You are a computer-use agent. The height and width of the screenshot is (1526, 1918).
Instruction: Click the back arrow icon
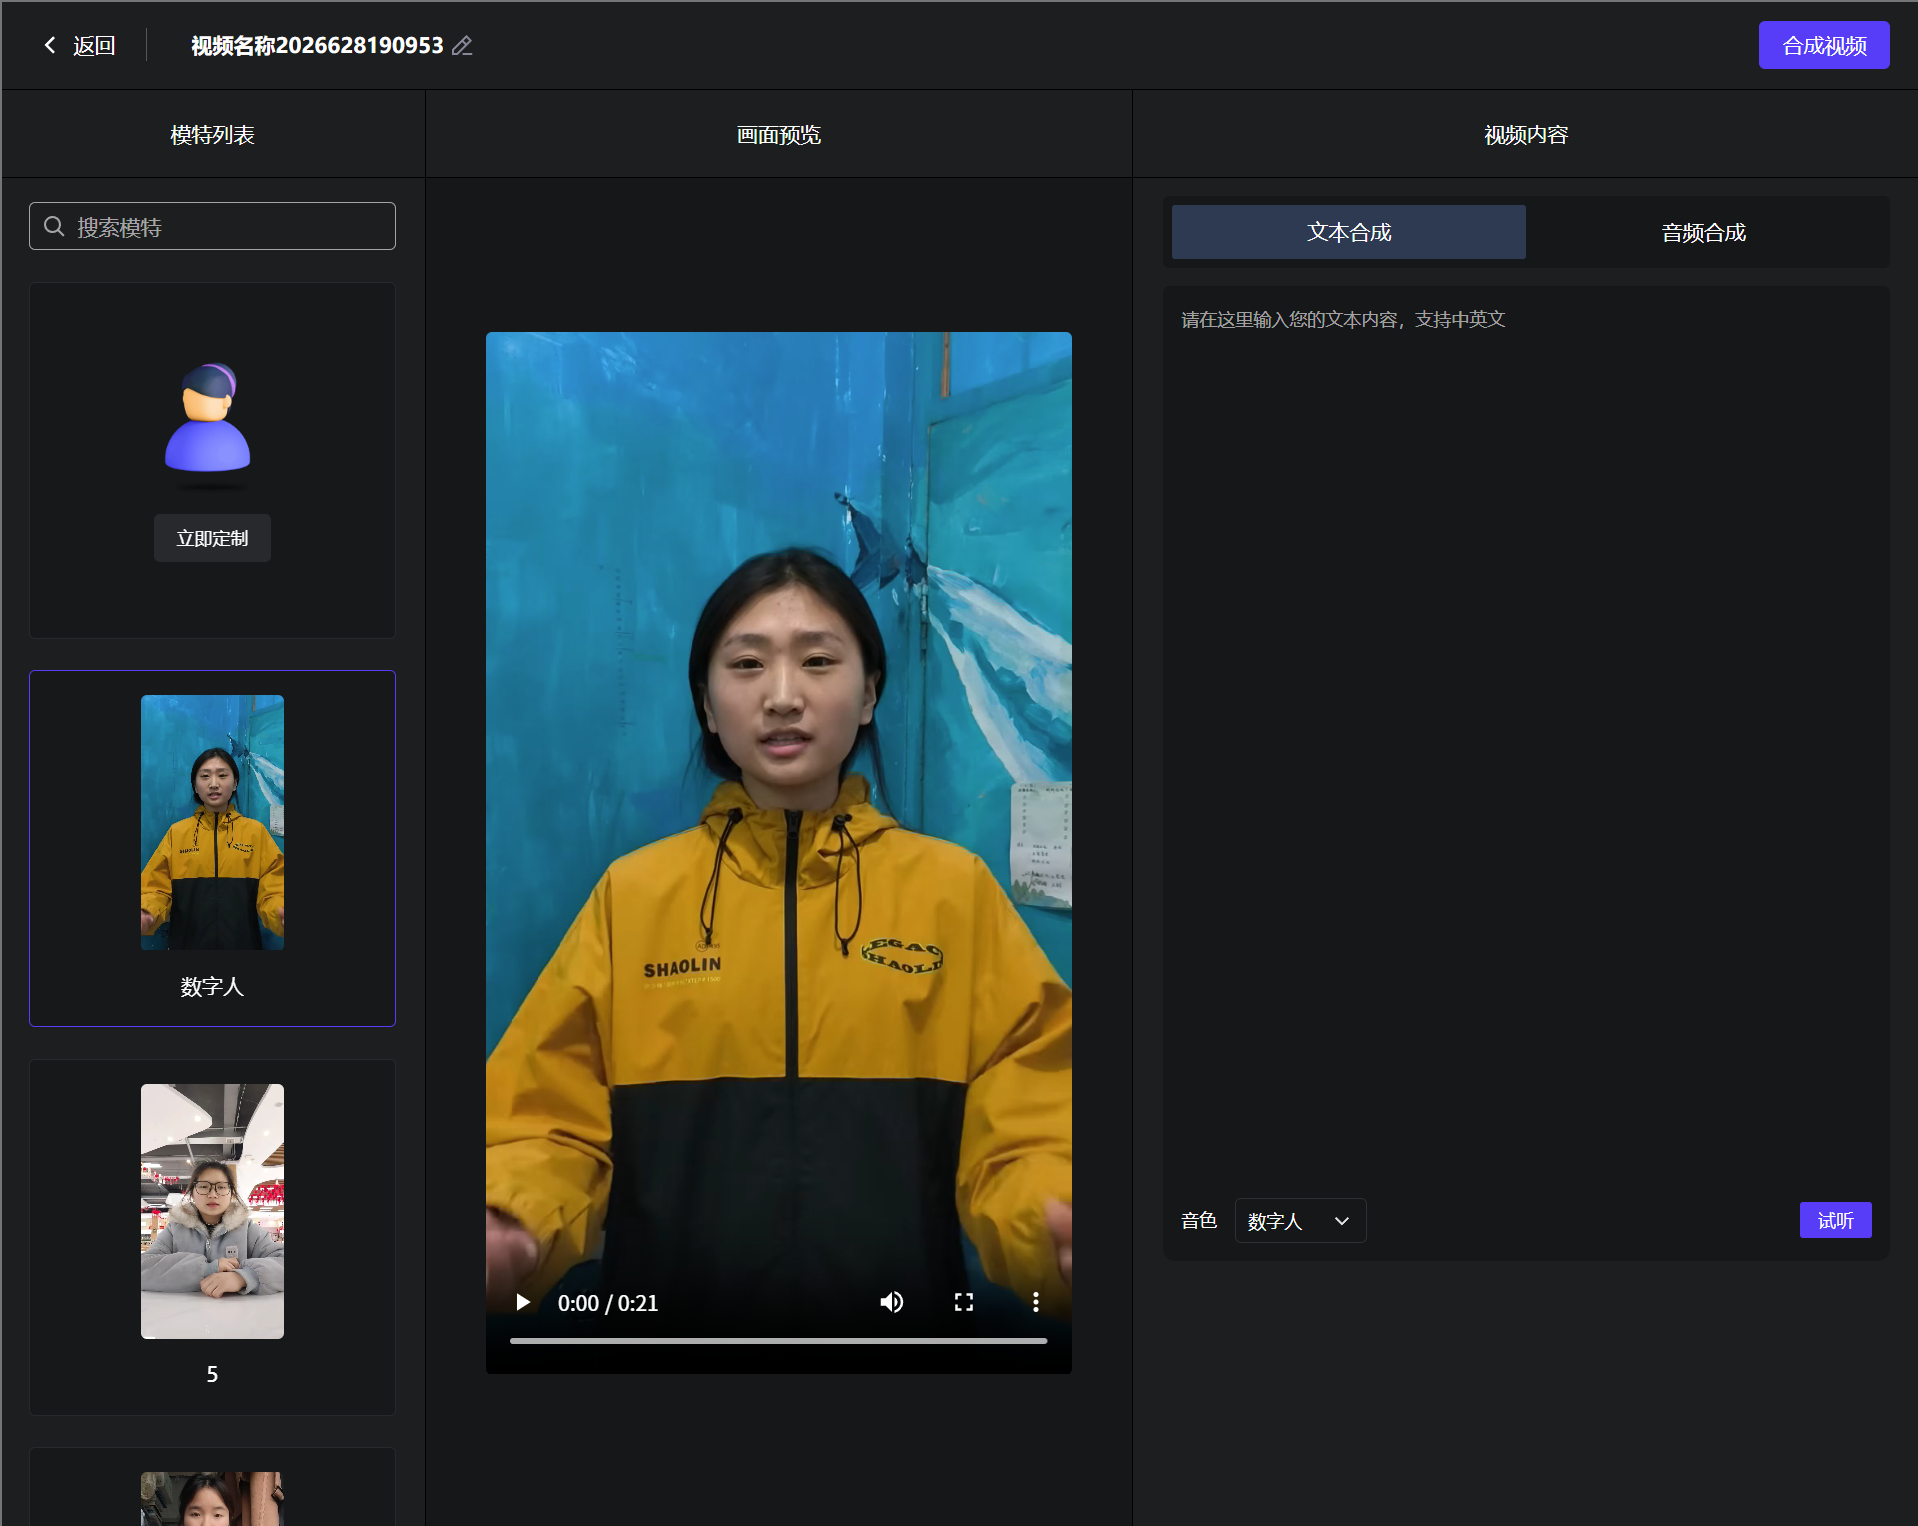50,45
